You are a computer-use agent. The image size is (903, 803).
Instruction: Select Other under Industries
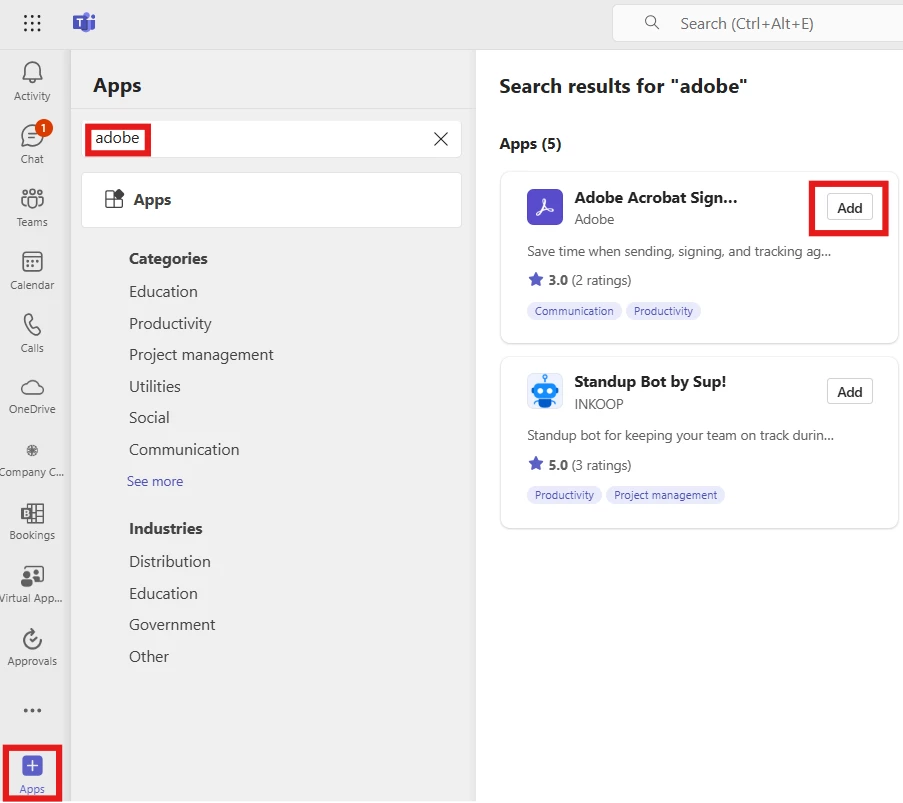[x=149, y=657]
